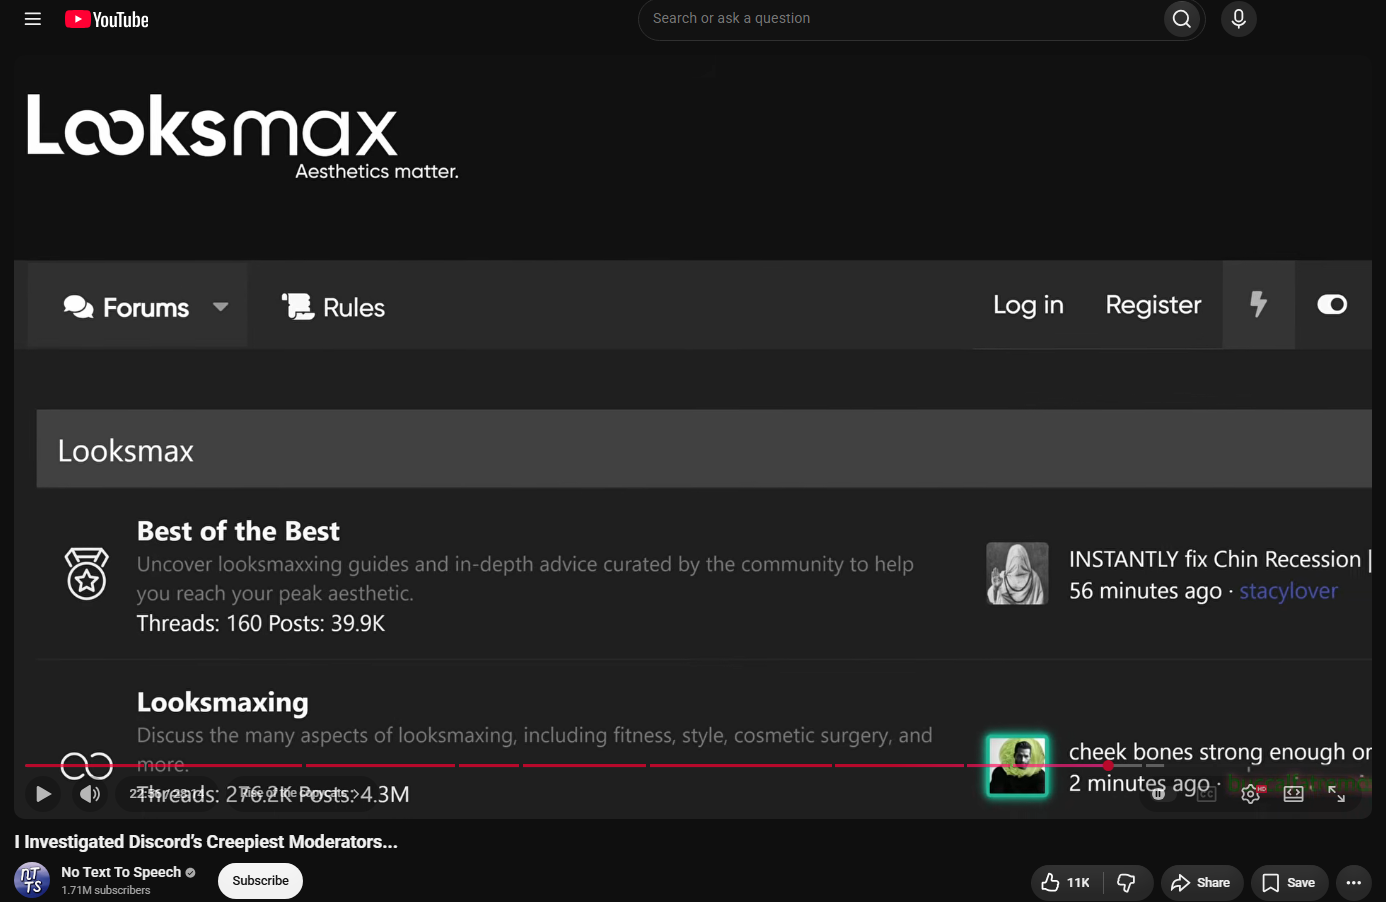Open the No Text To Speech channel avatar
This screenshot has width=1386, height=902.
32,880
